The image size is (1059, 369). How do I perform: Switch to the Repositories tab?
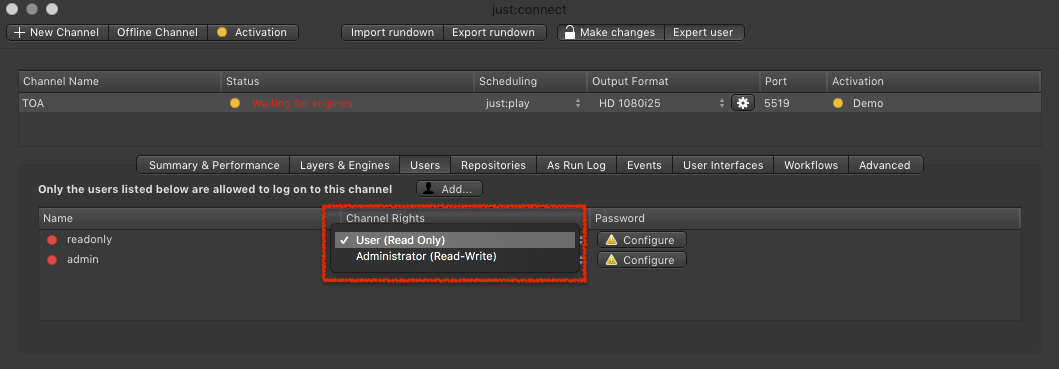493,165
